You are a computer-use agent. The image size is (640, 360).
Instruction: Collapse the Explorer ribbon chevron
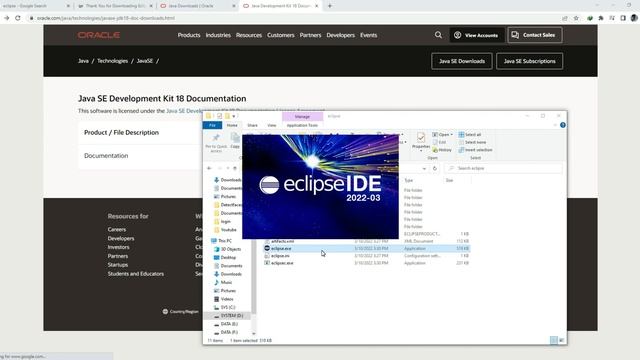555,125
